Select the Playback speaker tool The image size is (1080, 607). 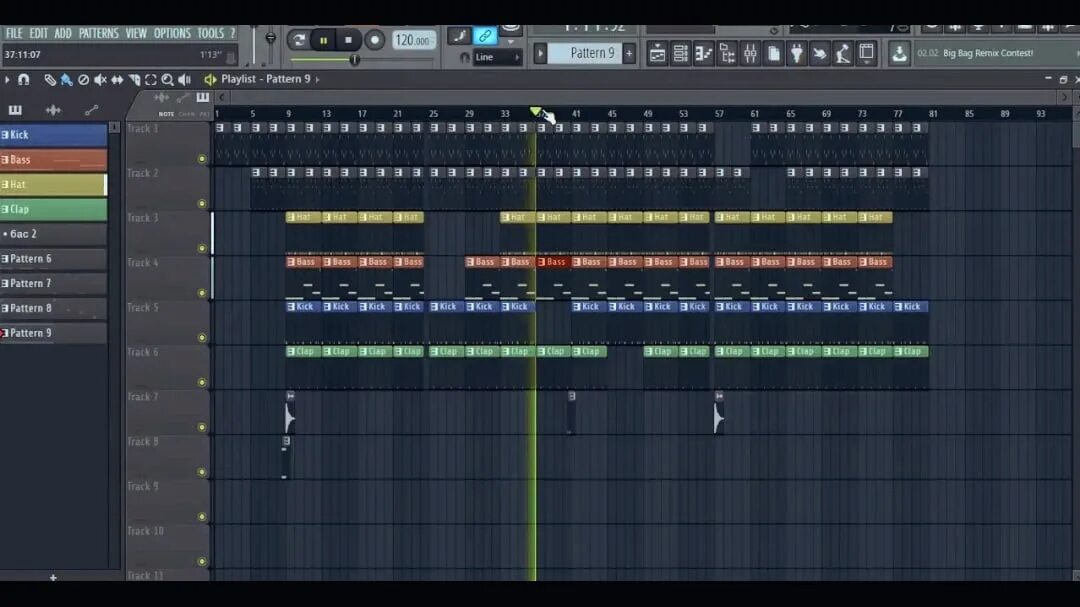click(x=184, y=80)
